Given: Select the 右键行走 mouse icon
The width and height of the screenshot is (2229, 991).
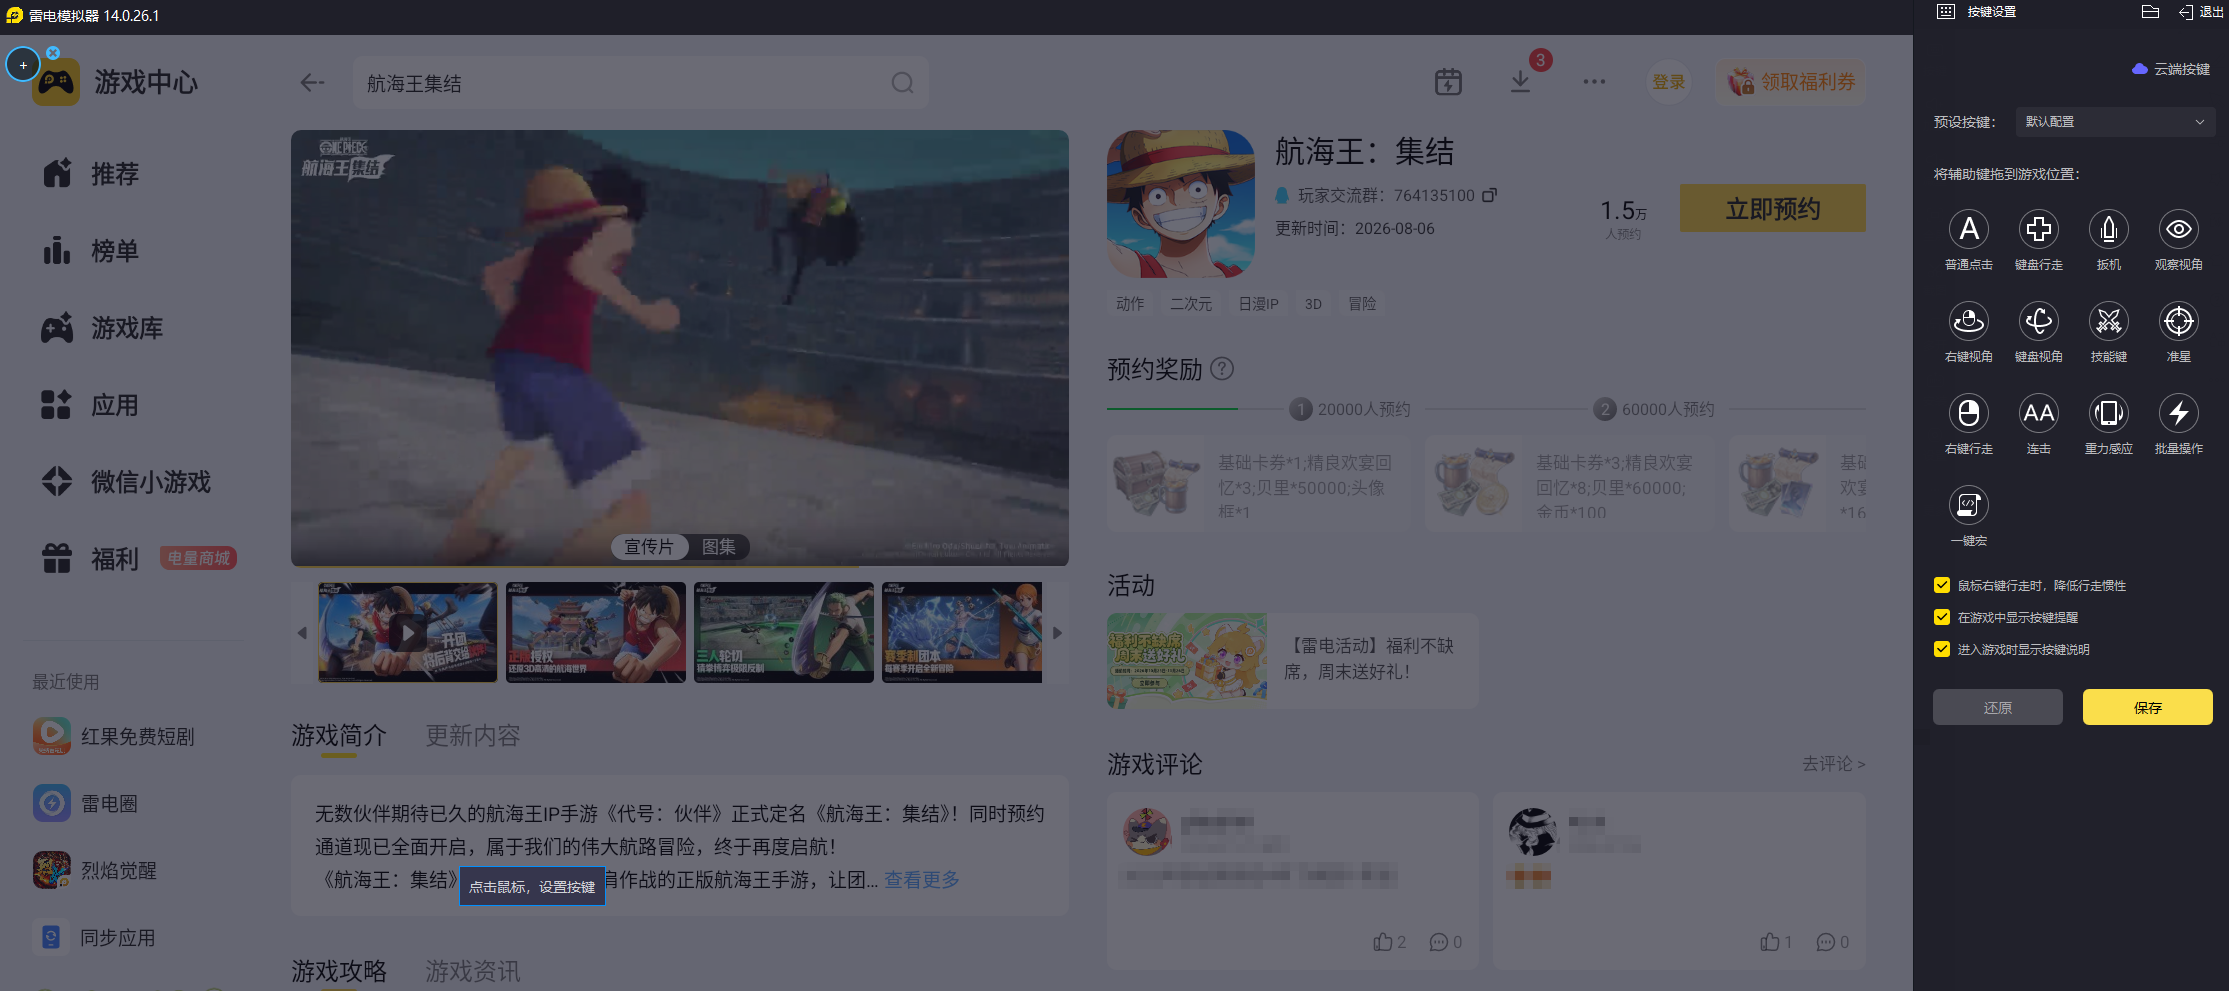Looking at the screenshot, I should (1968, 414).
